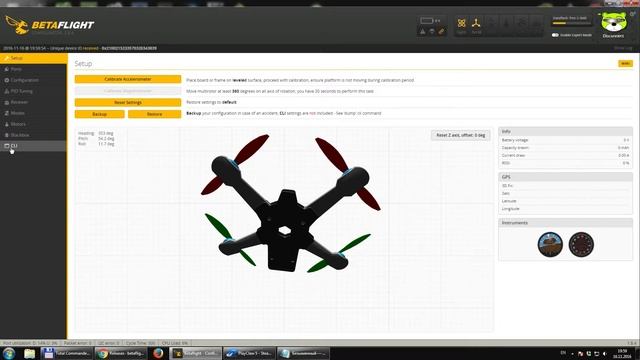Click the Battery voltage row in Info
The image size is (640, 360).
point(565,140)
